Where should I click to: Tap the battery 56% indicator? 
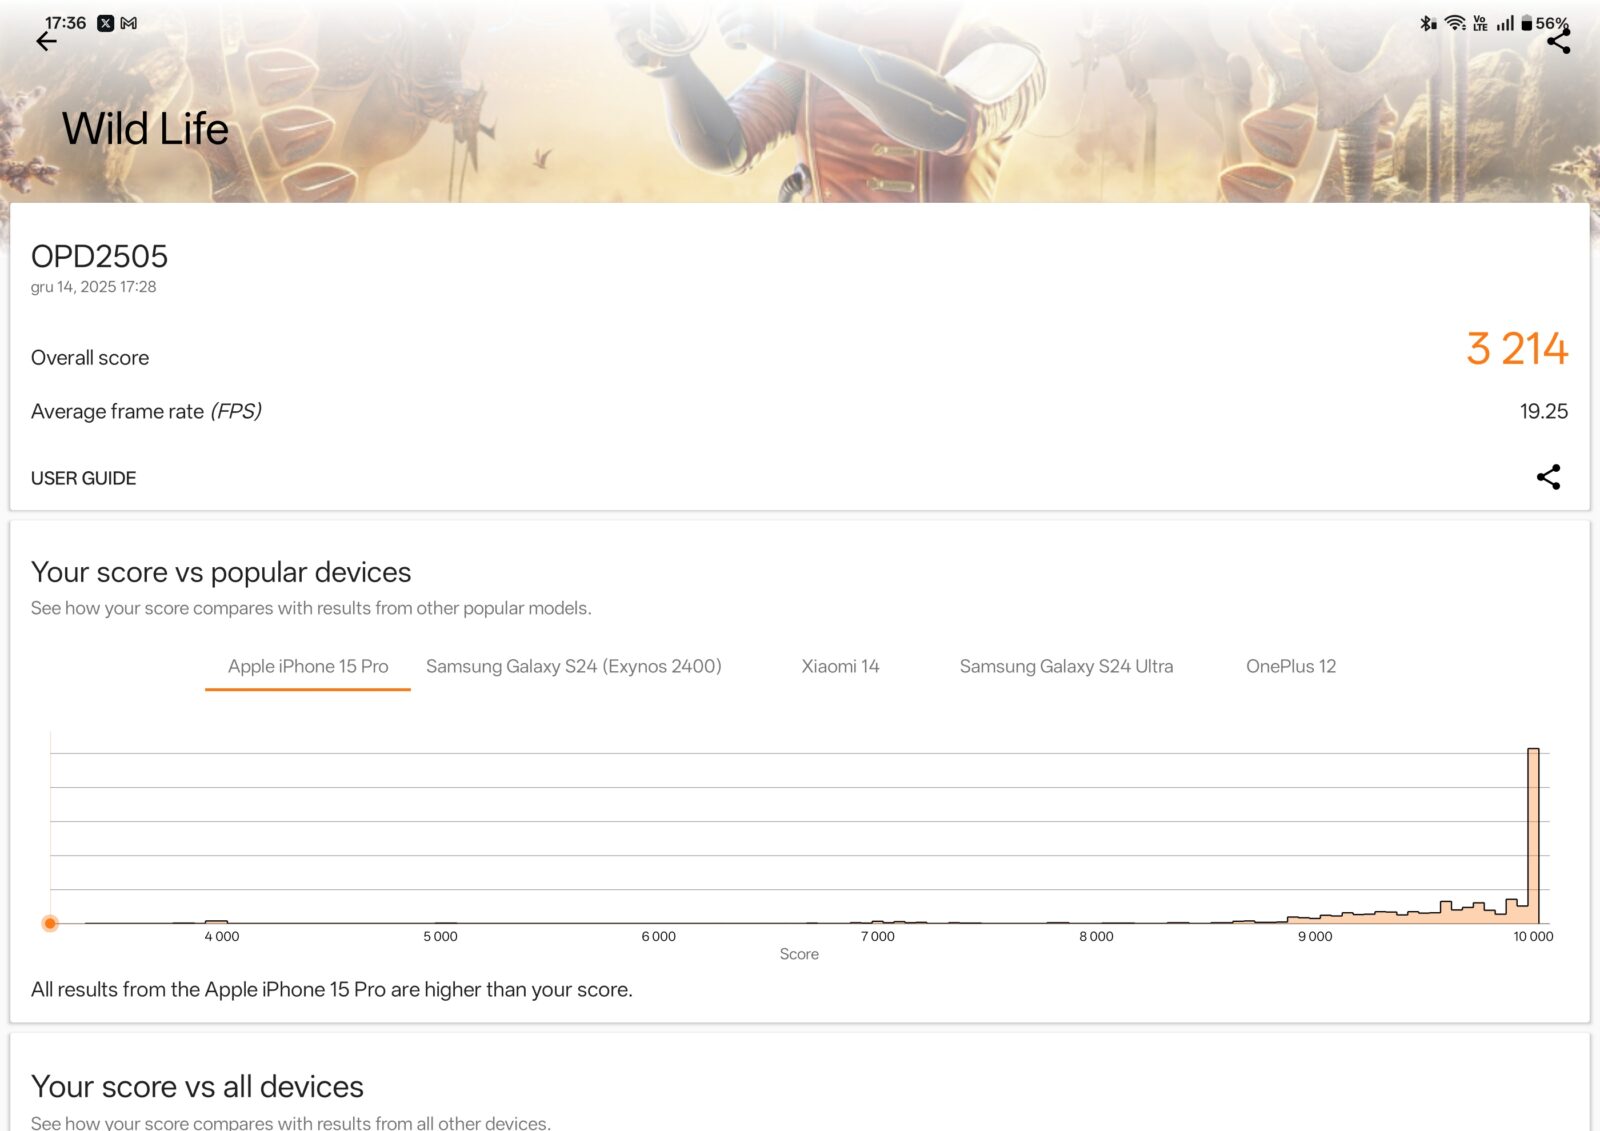[x=1545, y=23]
